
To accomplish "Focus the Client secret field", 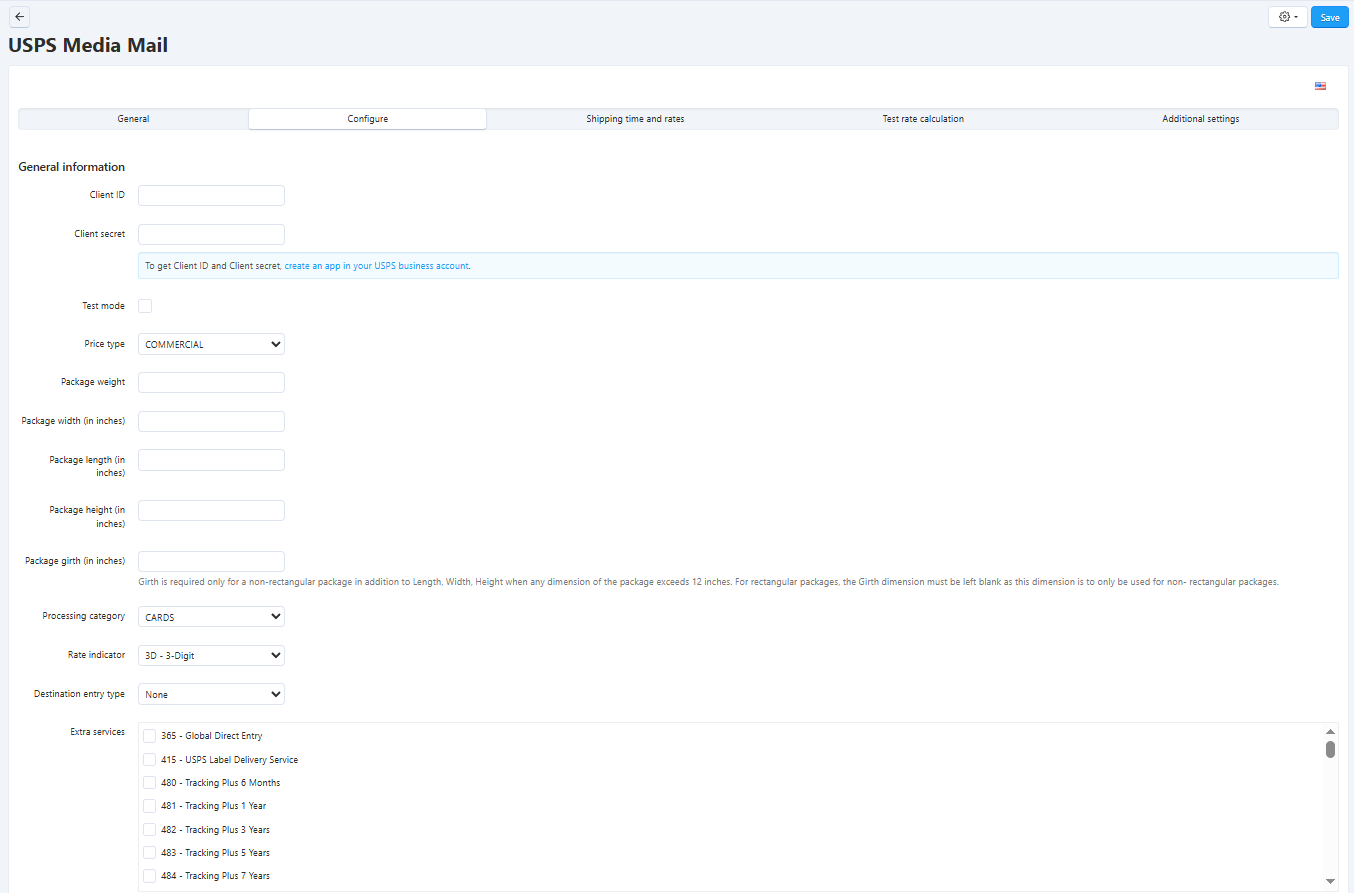I will [x=211, y=234].
